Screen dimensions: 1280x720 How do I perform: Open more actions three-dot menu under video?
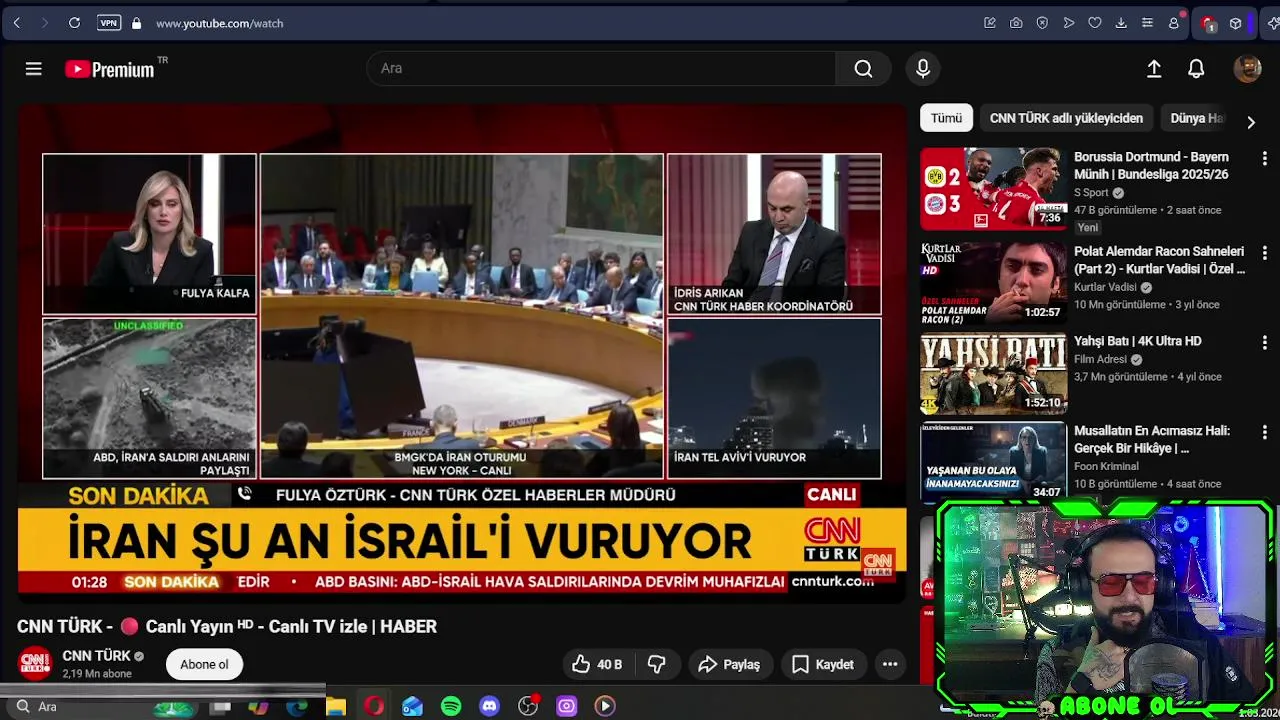tap(890, 664)
